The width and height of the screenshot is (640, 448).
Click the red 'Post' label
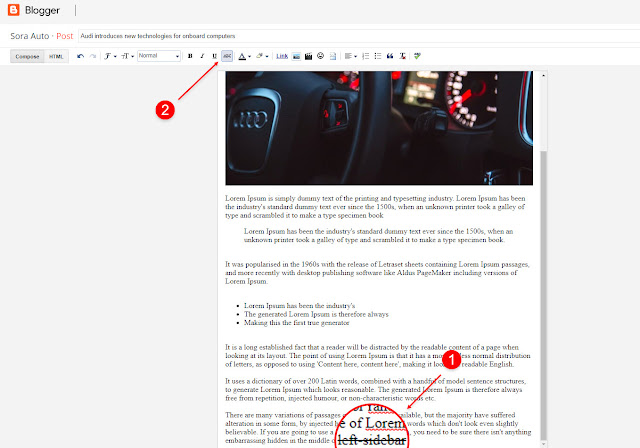pos(64,36)
